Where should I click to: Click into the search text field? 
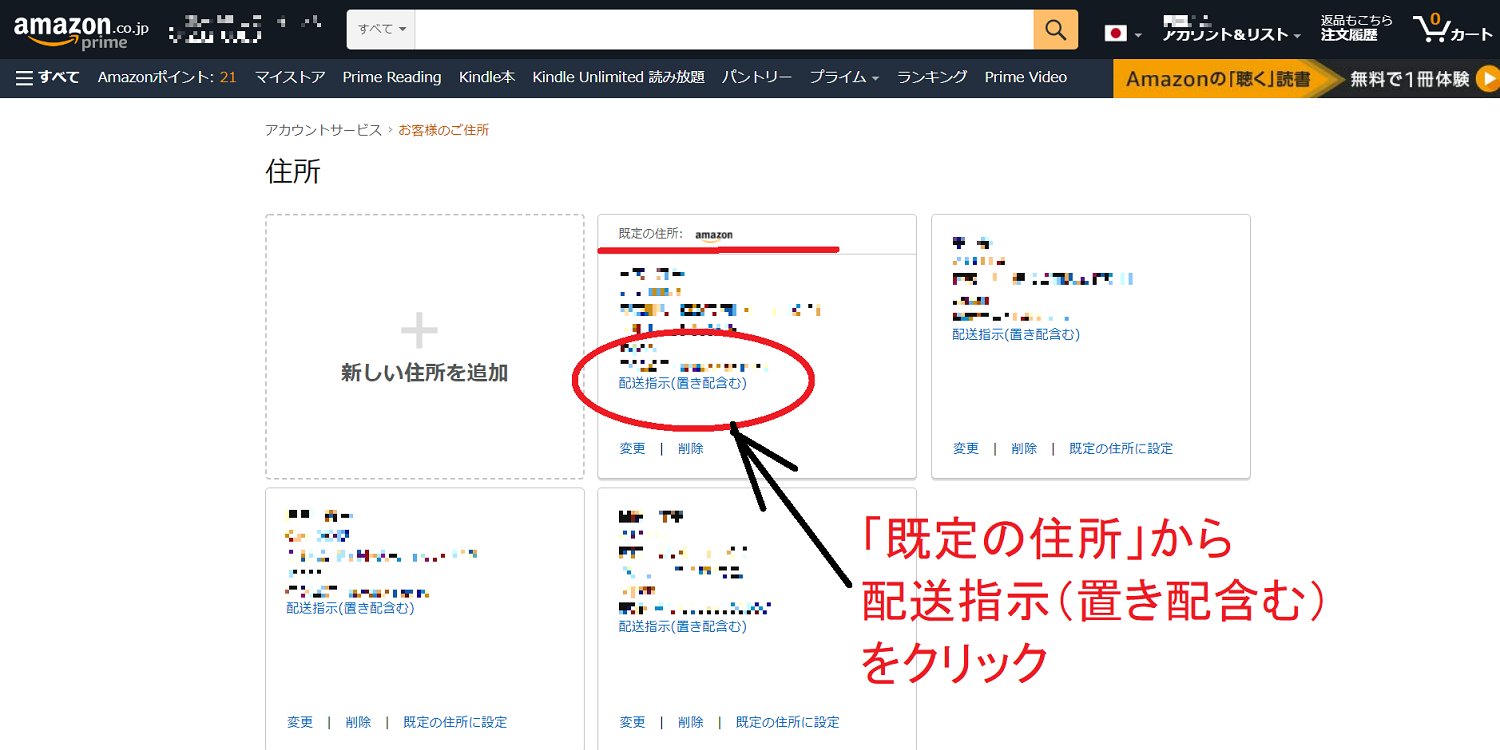click(x=724, y=30)
